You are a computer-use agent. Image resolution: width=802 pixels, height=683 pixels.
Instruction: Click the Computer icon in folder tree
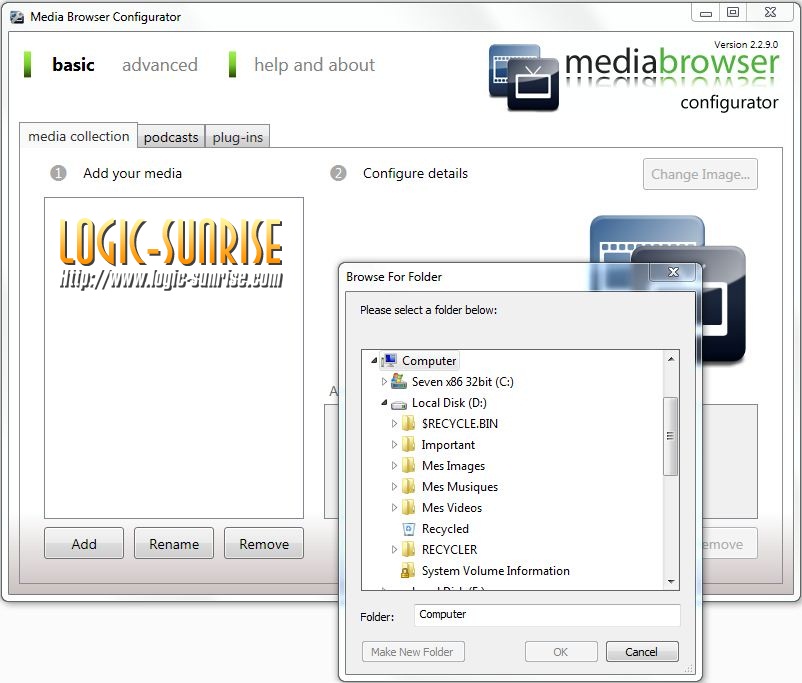point(389,361)
